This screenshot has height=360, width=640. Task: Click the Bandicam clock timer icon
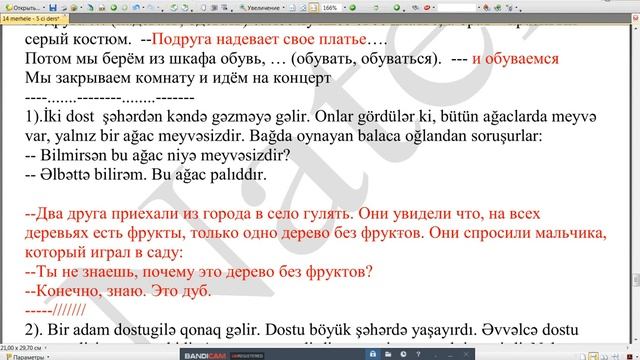(403, 354)
